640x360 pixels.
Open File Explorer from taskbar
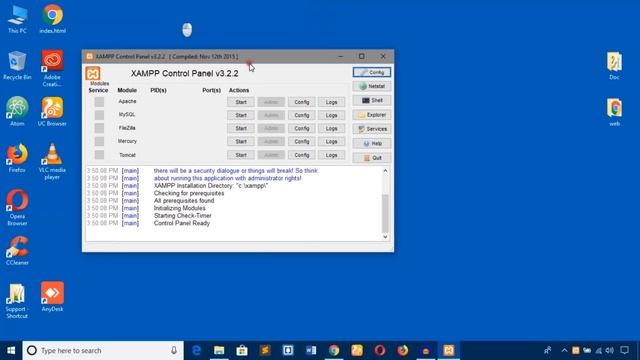[219, 351]
